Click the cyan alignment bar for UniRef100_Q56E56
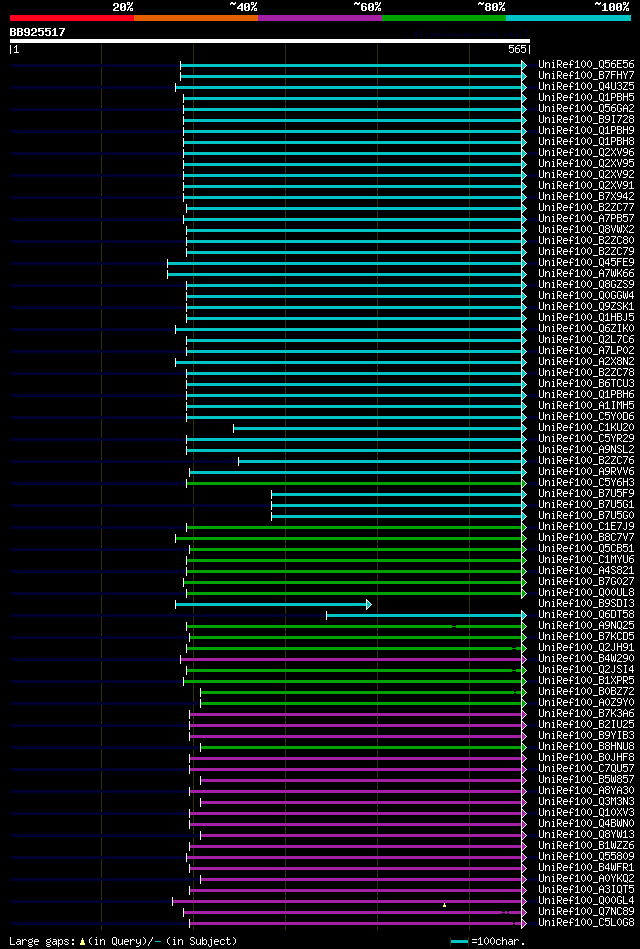This screenshot has height=949, width=640. pos(353,65)
